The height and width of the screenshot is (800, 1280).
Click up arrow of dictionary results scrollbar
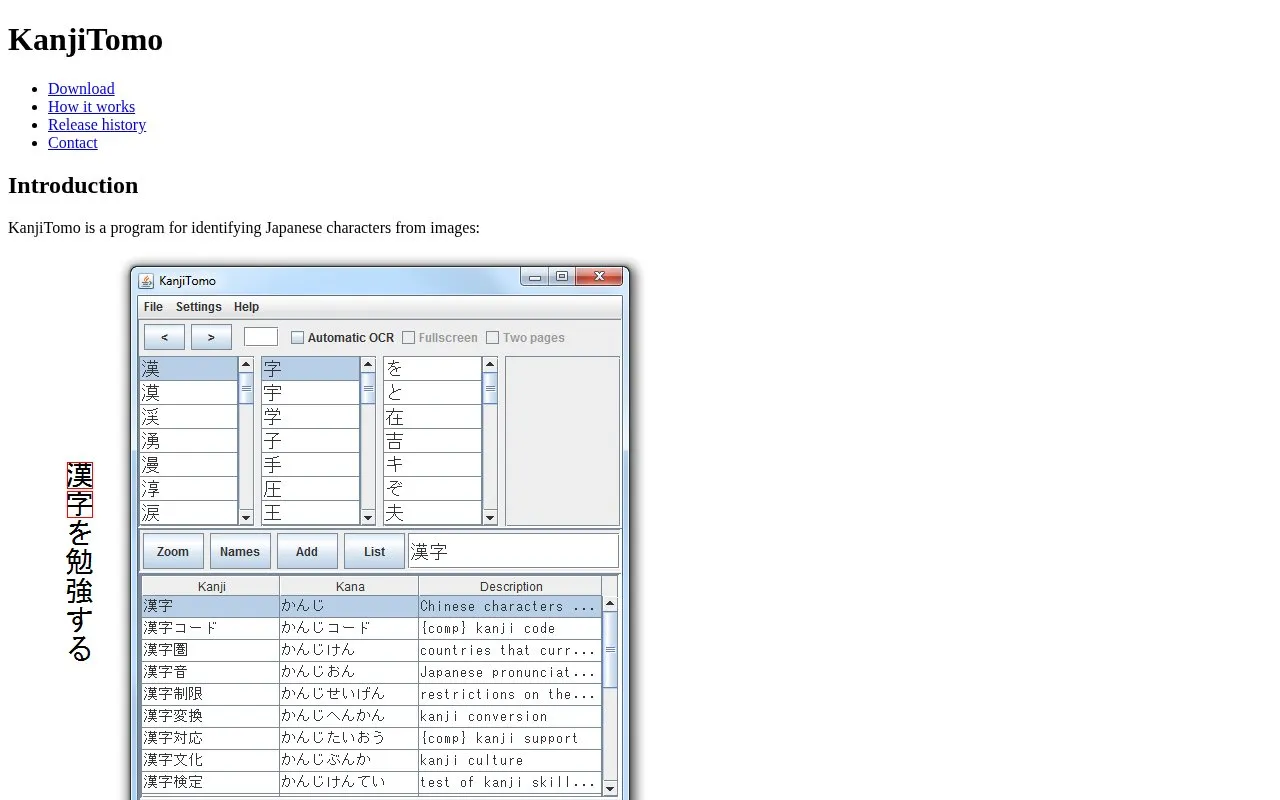coord(610,603)
